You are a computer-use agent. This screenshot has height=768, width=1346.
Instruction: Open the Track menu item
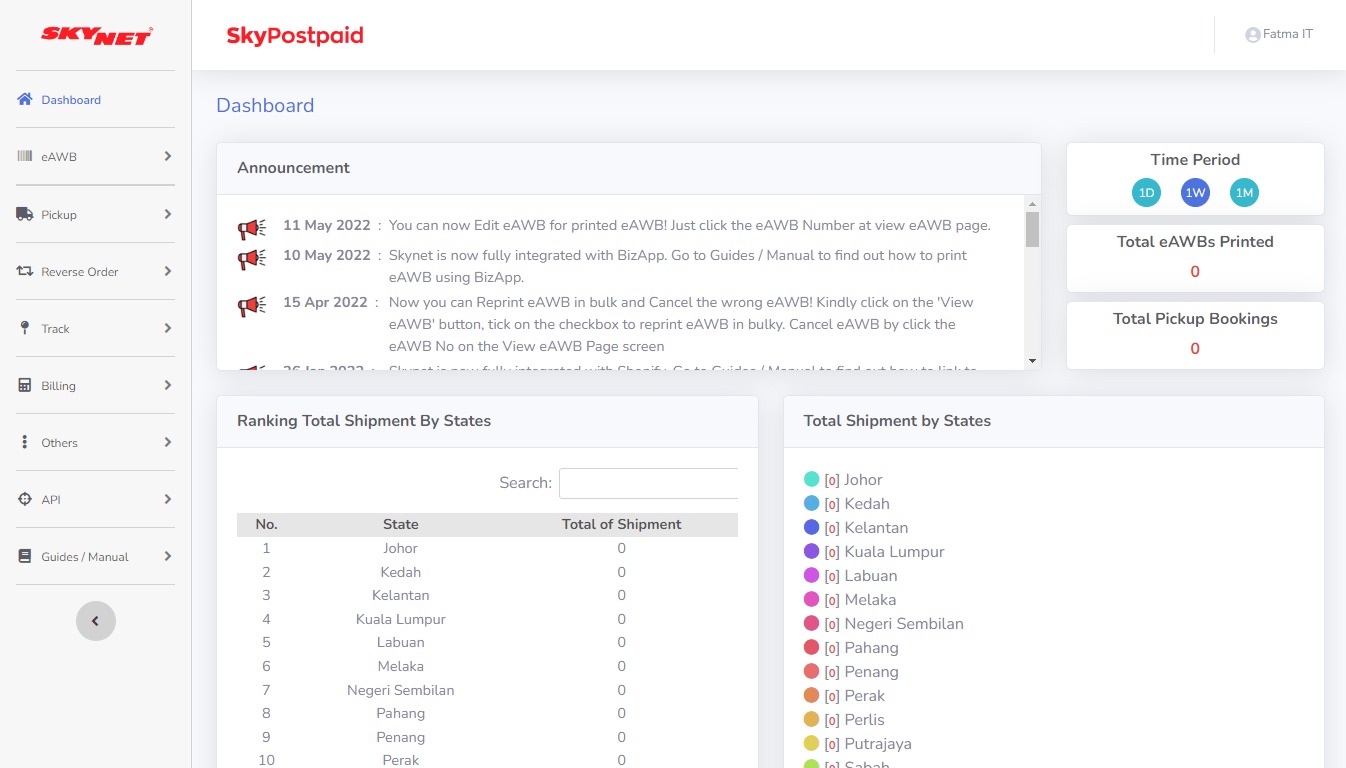(x=55, y=329)
